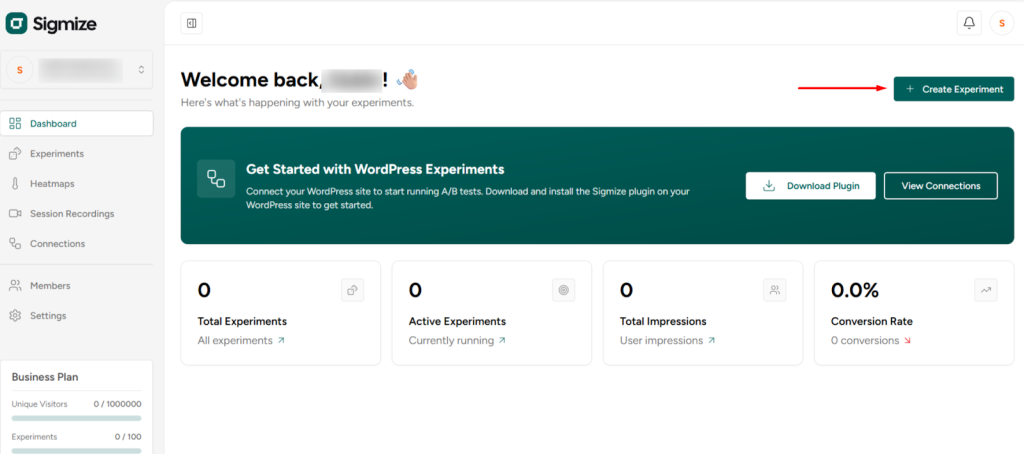Click the download arrow icon on Download Plugin

[x=769, y=186]
